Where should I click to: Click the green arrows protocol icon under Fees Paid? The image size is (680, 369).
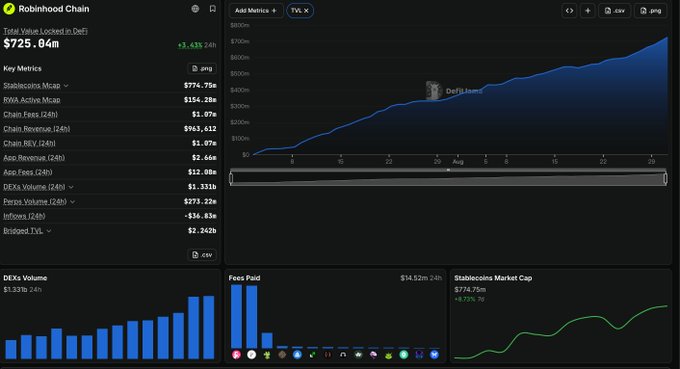(312, 355)
